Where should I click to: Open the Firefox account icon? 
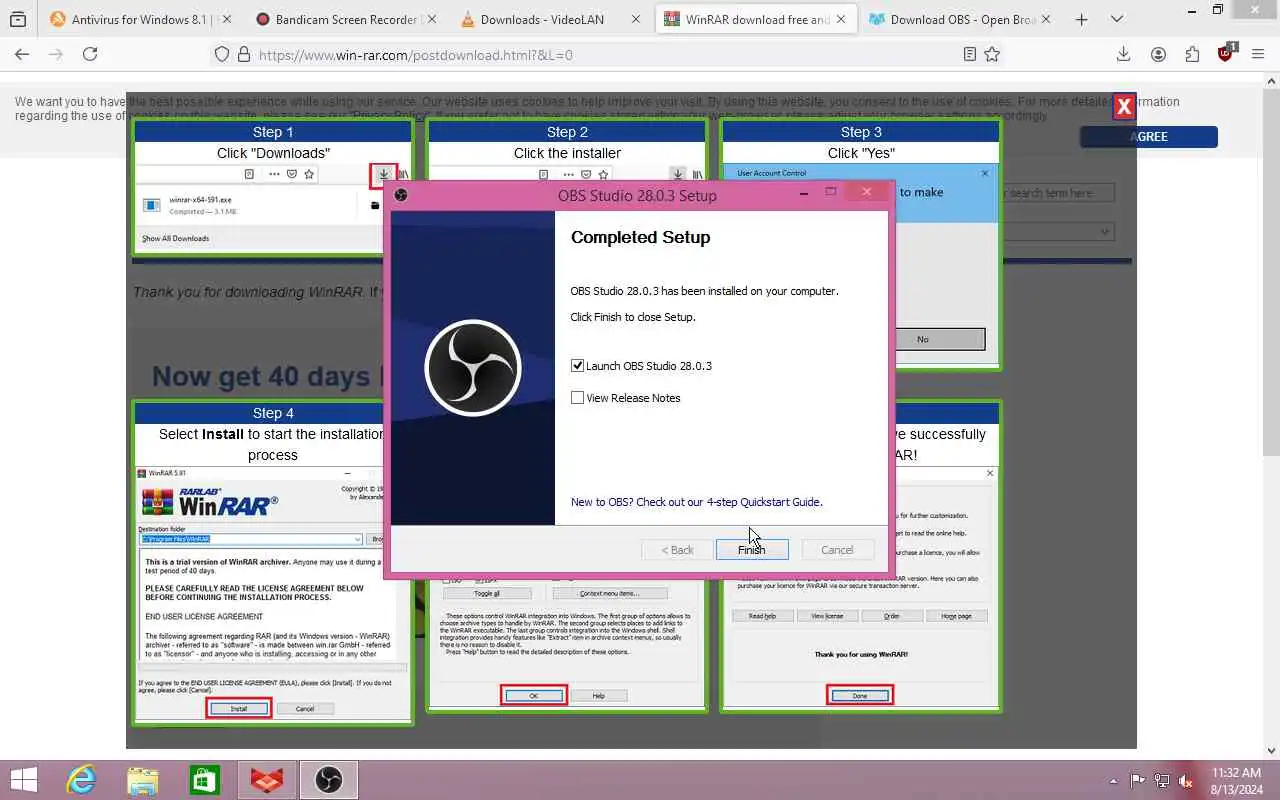click(x=1158, y=54)
